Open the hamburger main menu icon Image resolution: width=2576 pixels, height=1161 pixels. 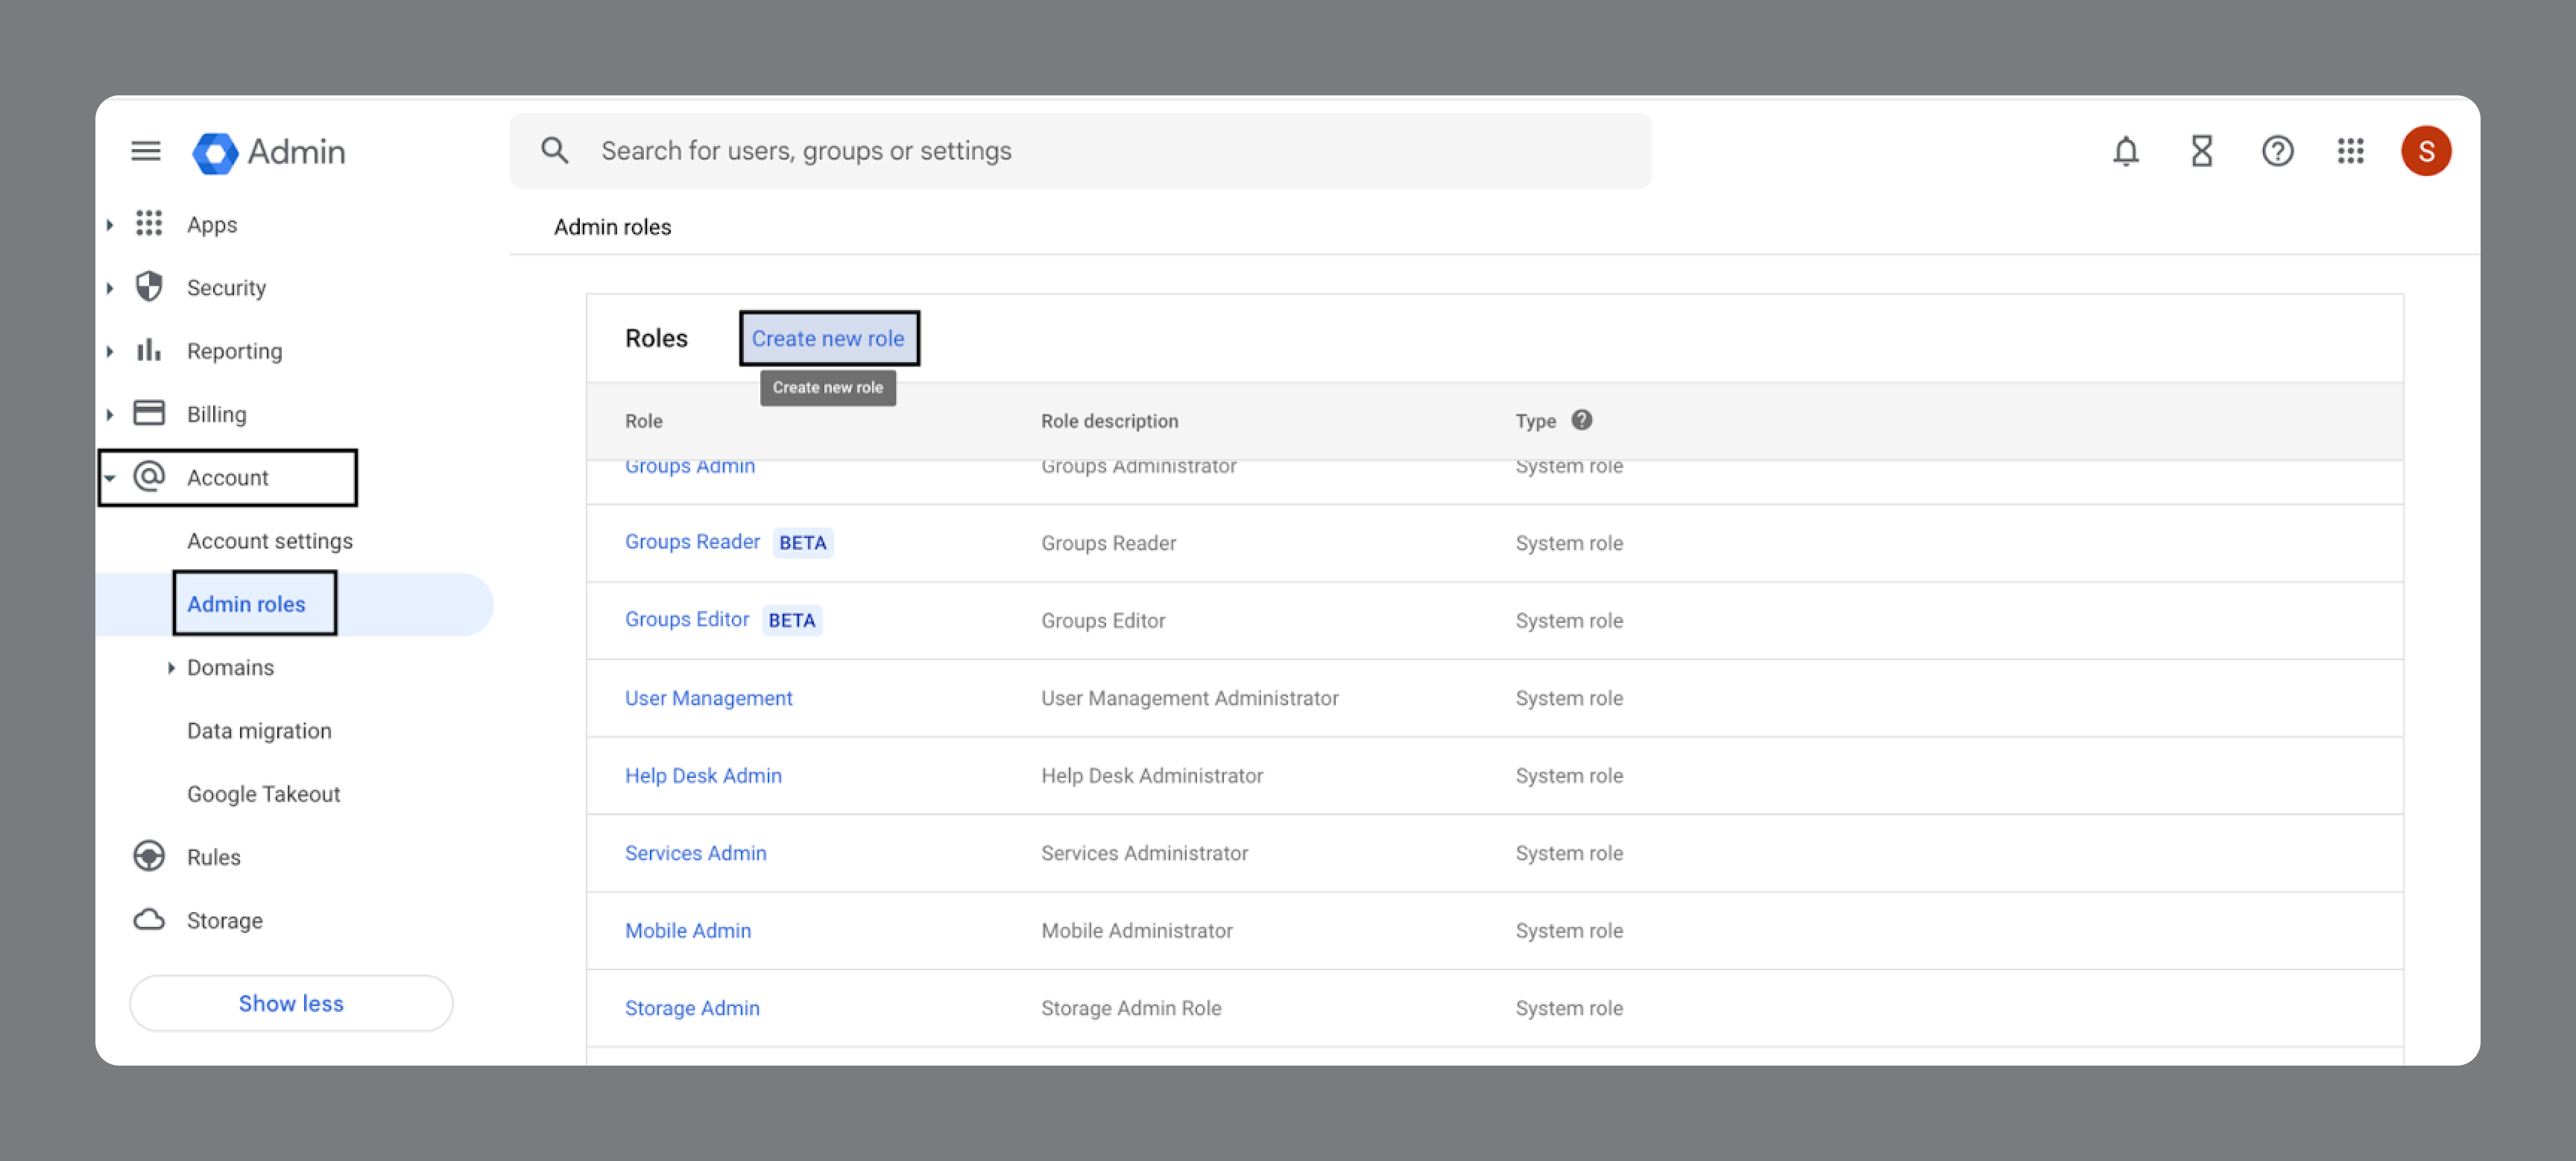tap(146, 151)
